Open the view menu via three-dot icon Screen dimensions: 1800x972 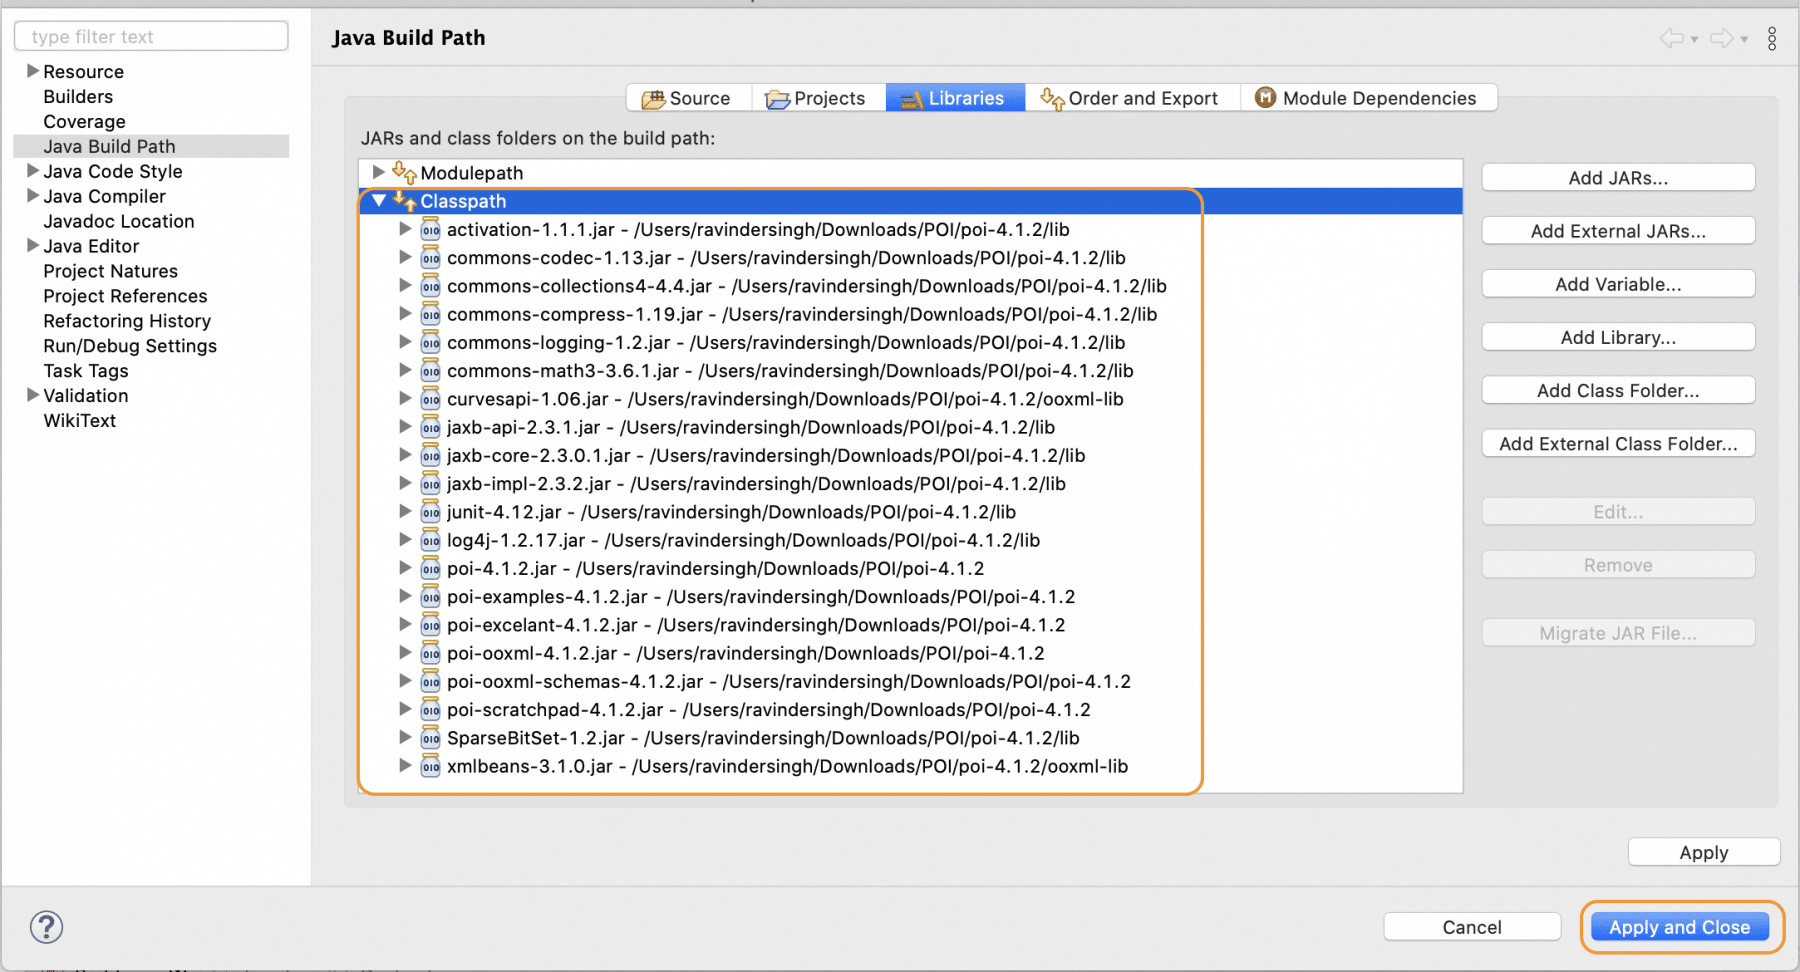click(x=1772, y=38)
